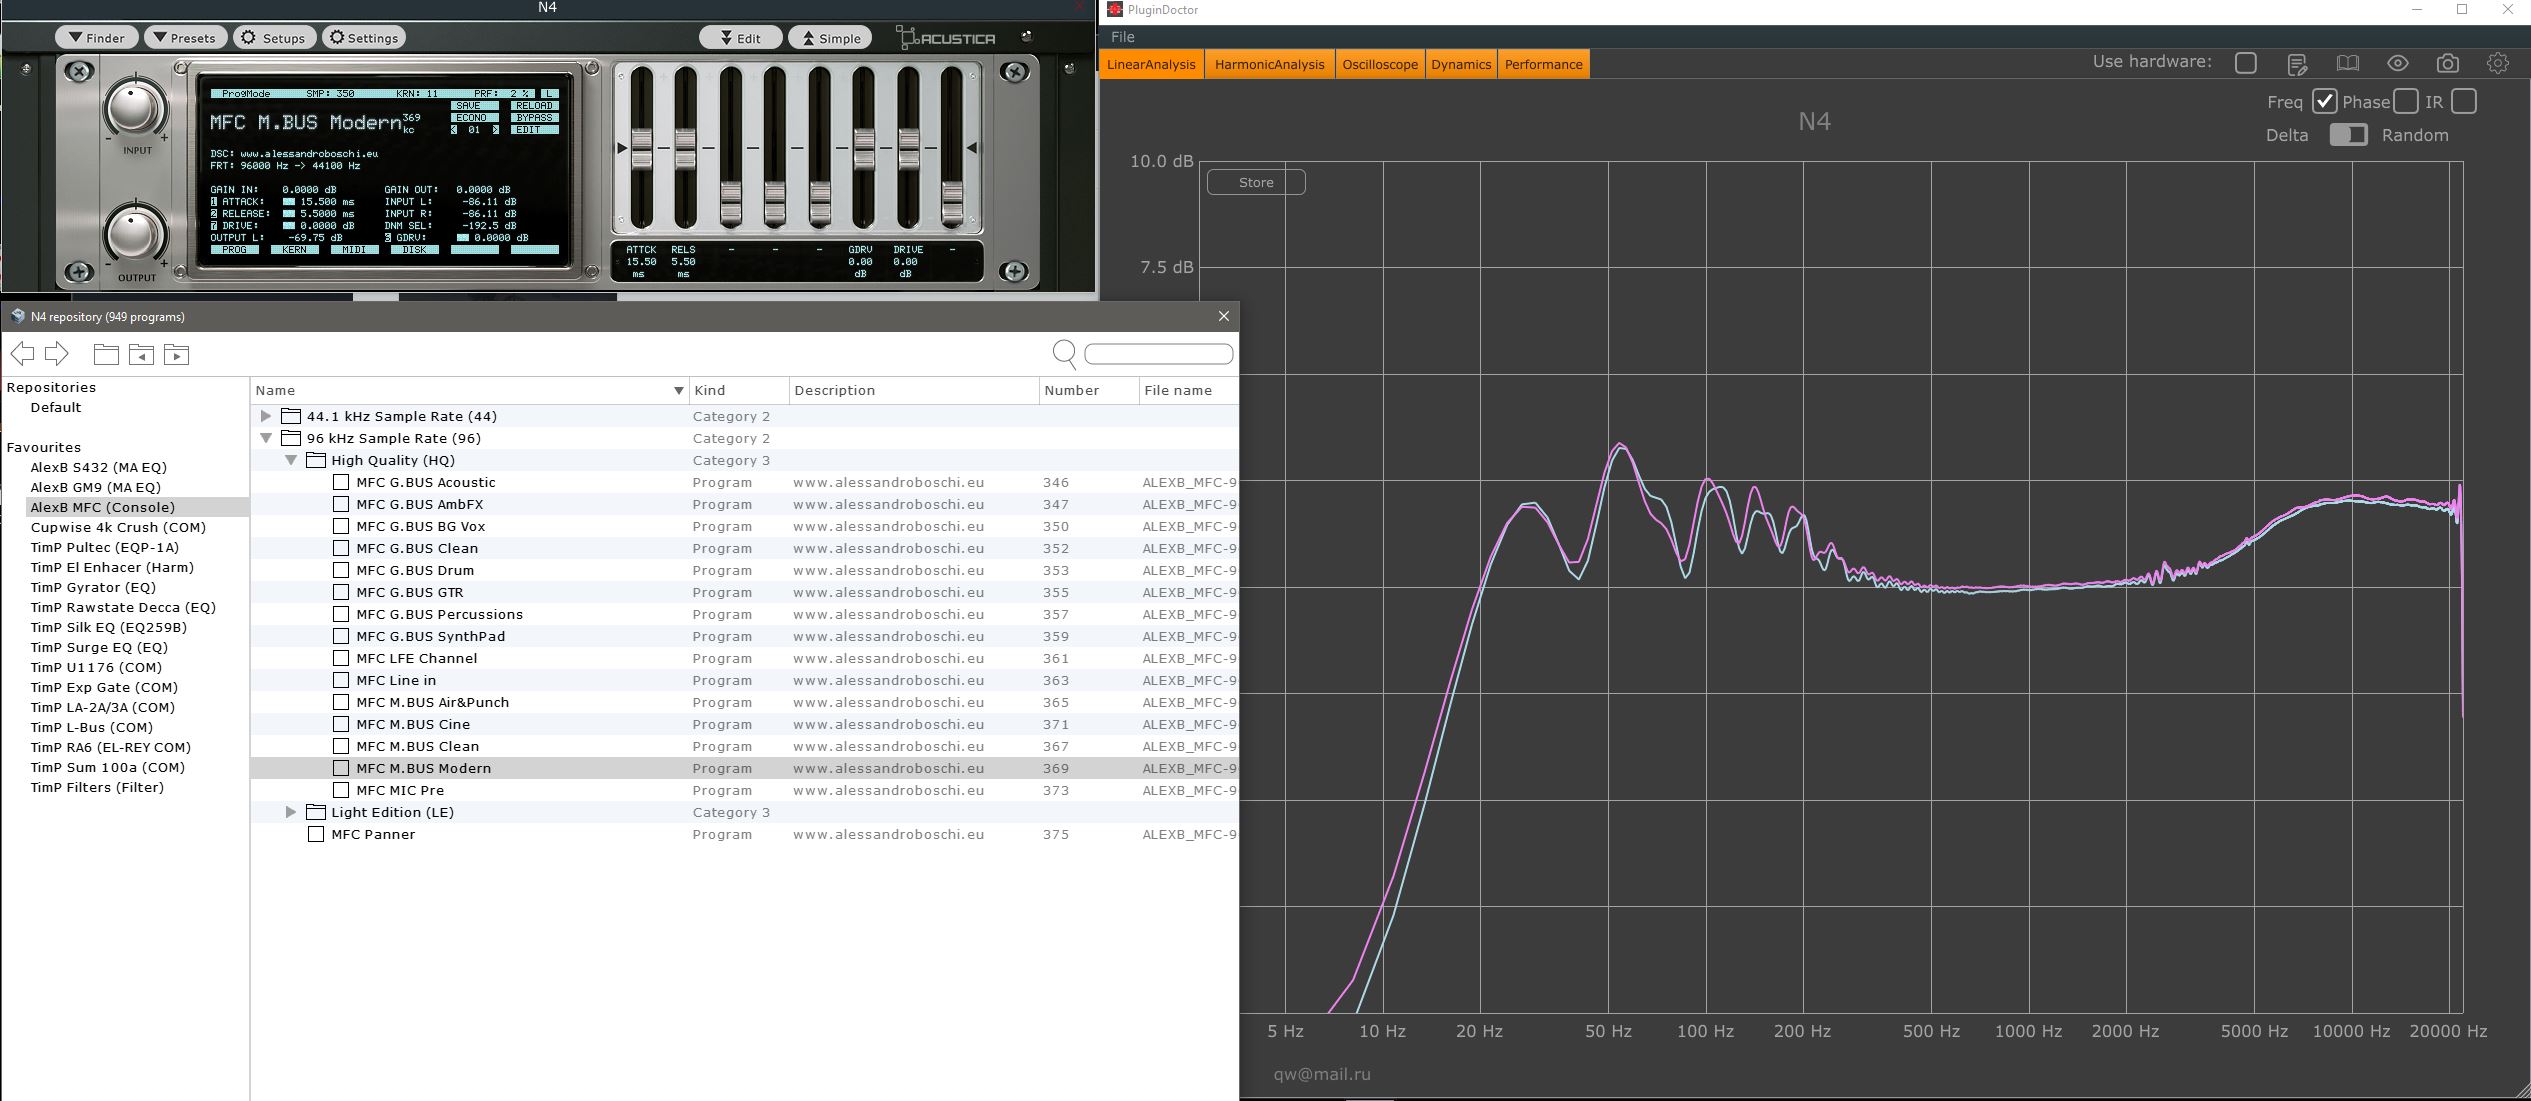This screenshot has width=2531, height=1101.
Task: Check the Use hardware checkbox
Action: click(x=2245, y=63)
